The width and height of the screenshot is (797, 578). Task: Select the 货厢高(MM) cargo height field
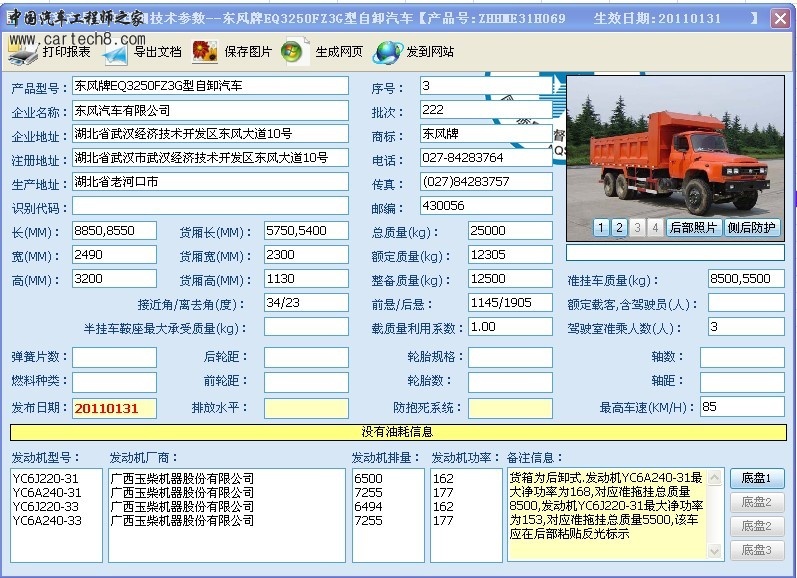click(306, 279)
